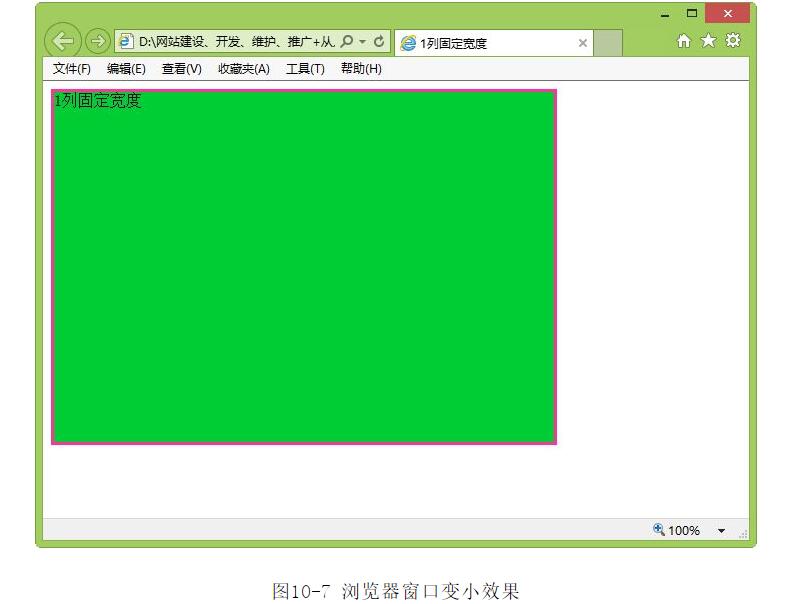Click the zoom magnifier icon in status bar
Screen dimensions: 799x604
[x=659, y=530]
